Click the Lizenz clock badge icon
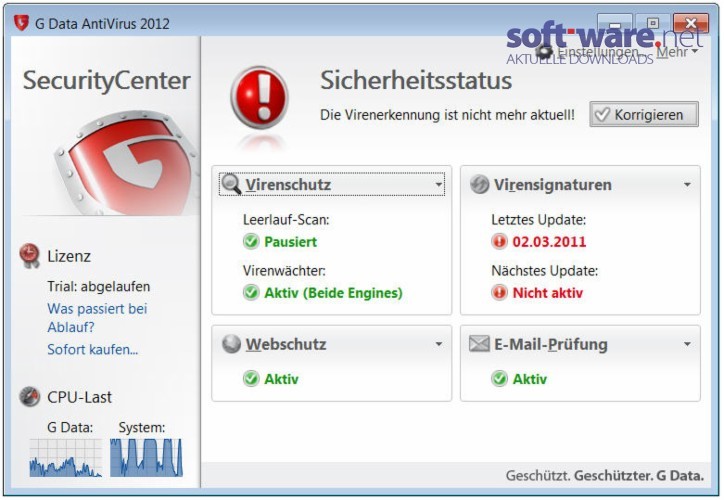The height and width of the screenshot is (500, 724). (x=30, y=256)
